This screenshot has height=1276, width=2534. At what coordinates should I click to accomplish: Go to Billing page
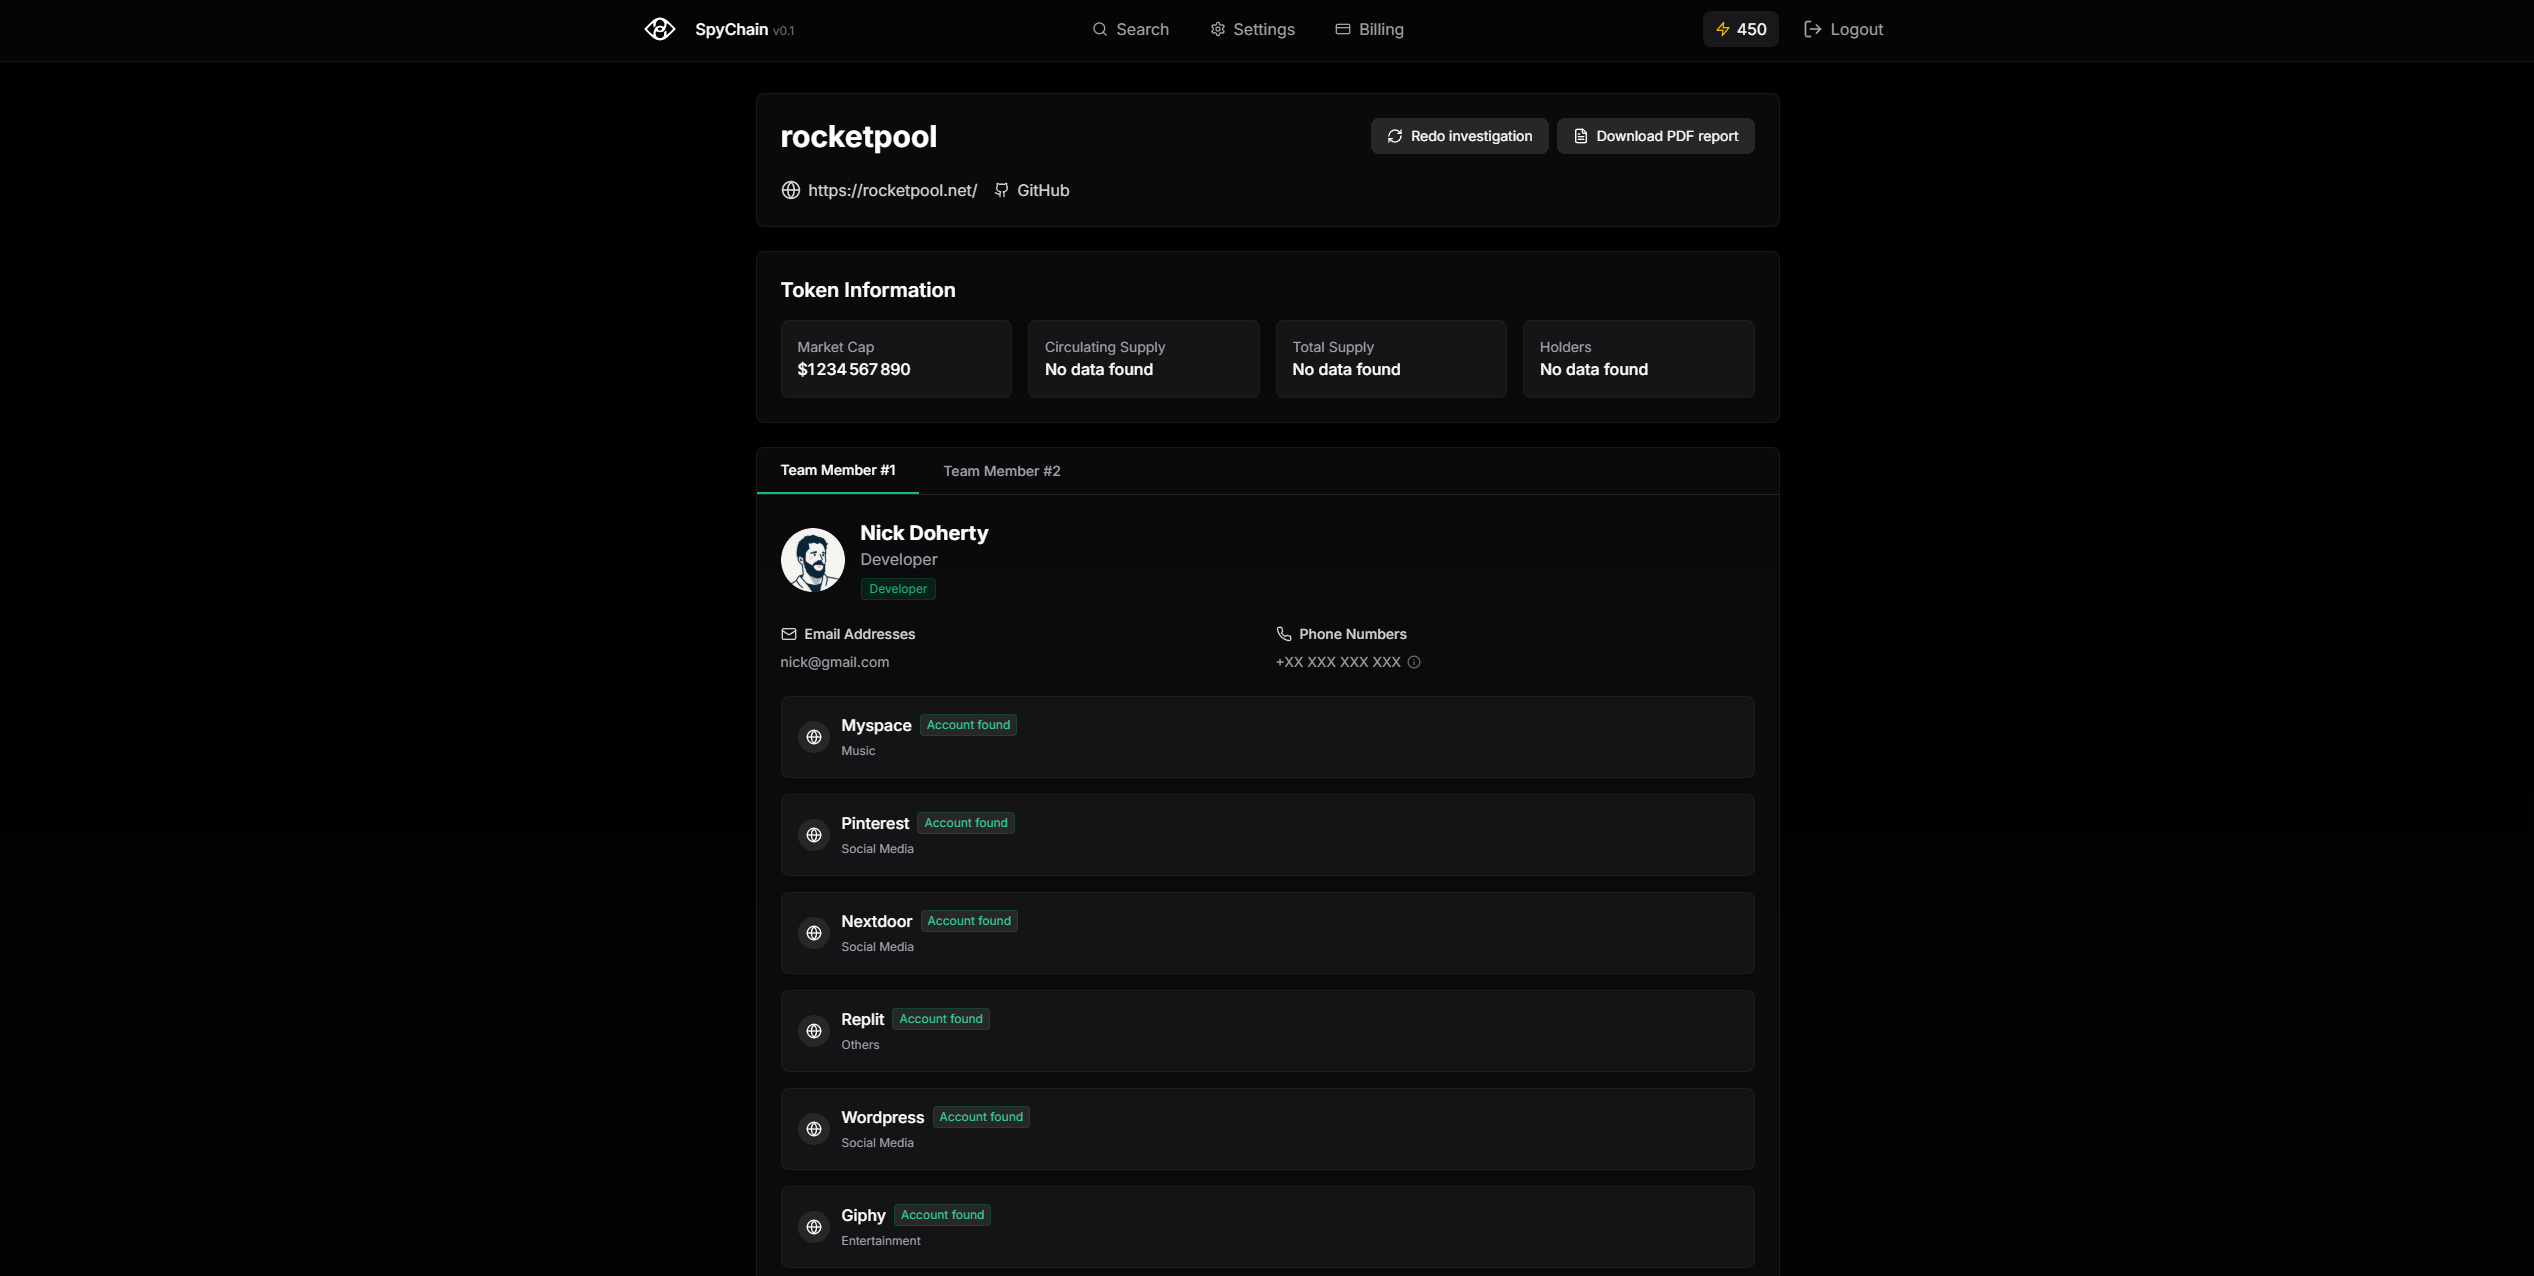pyautogui.click(x=1369, y=29)
